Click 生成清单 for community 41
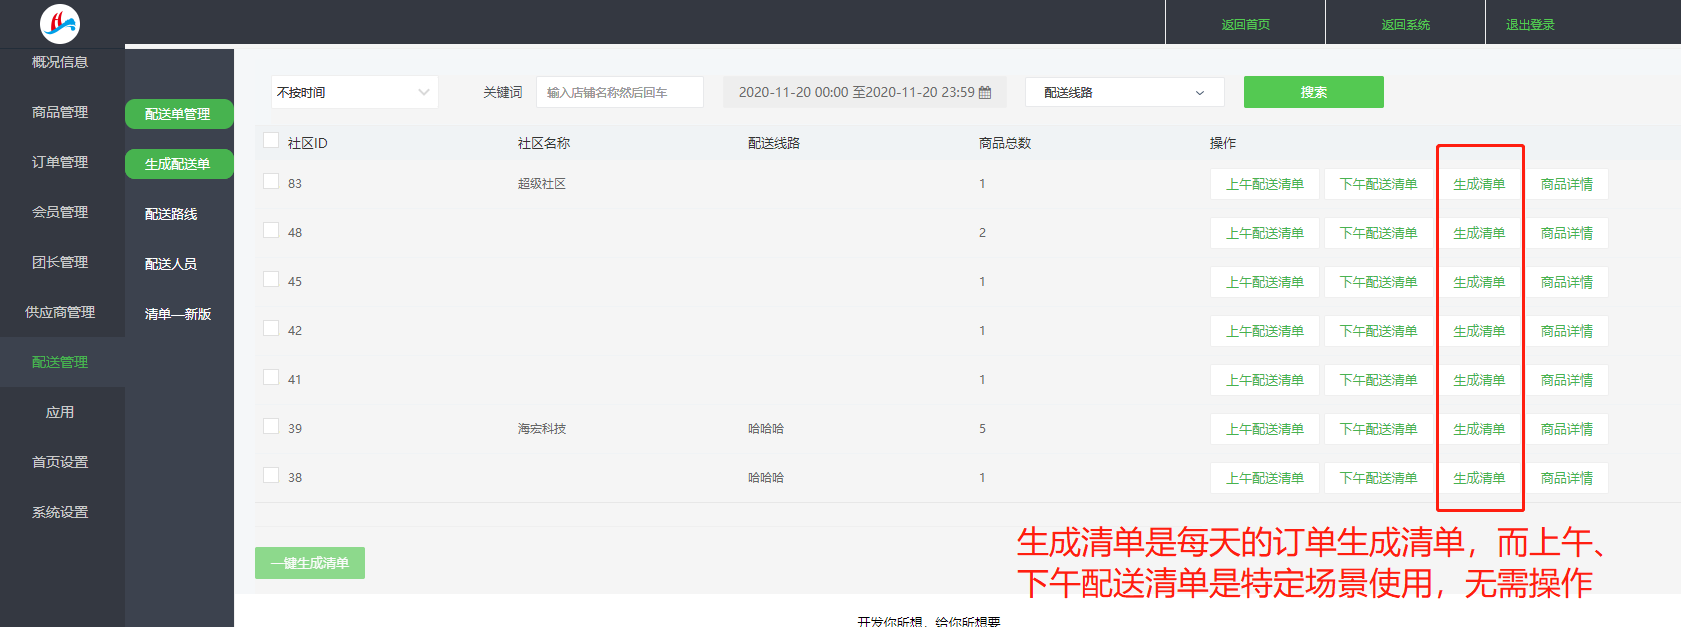The width and height of the screenshot is (1681, 627). (x=1479, y=380)
